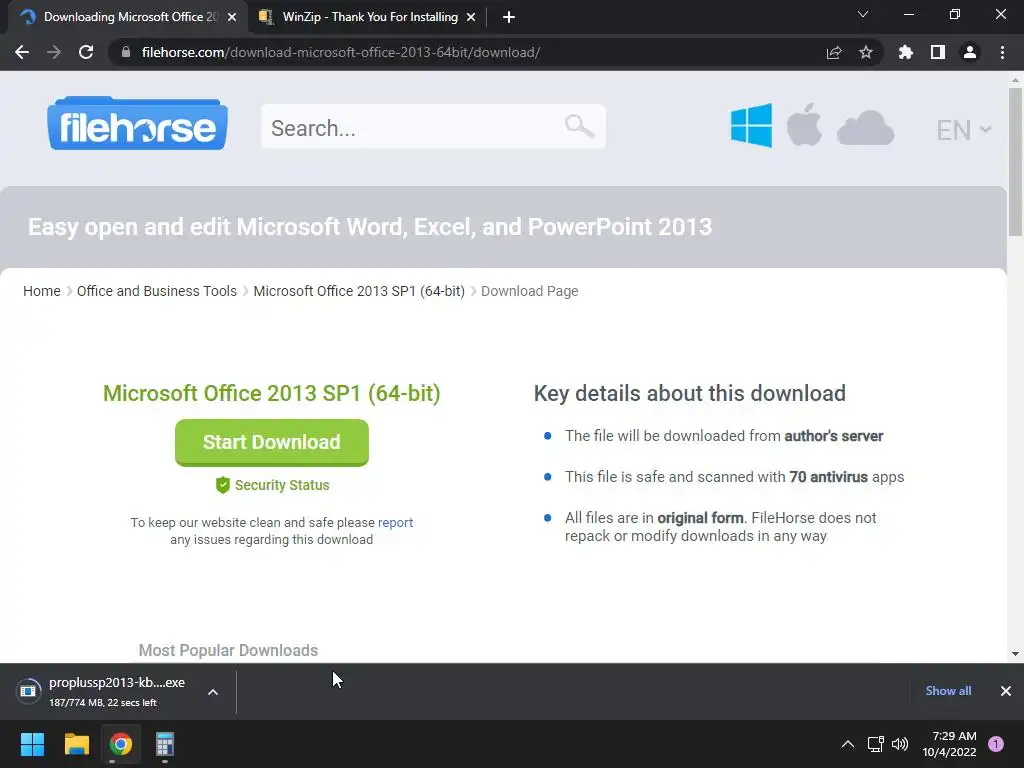Viewport: 1024px width, 768px height.
Task: Close the downloads bar
Action: pyautogui.click(x=1006, y=691)
